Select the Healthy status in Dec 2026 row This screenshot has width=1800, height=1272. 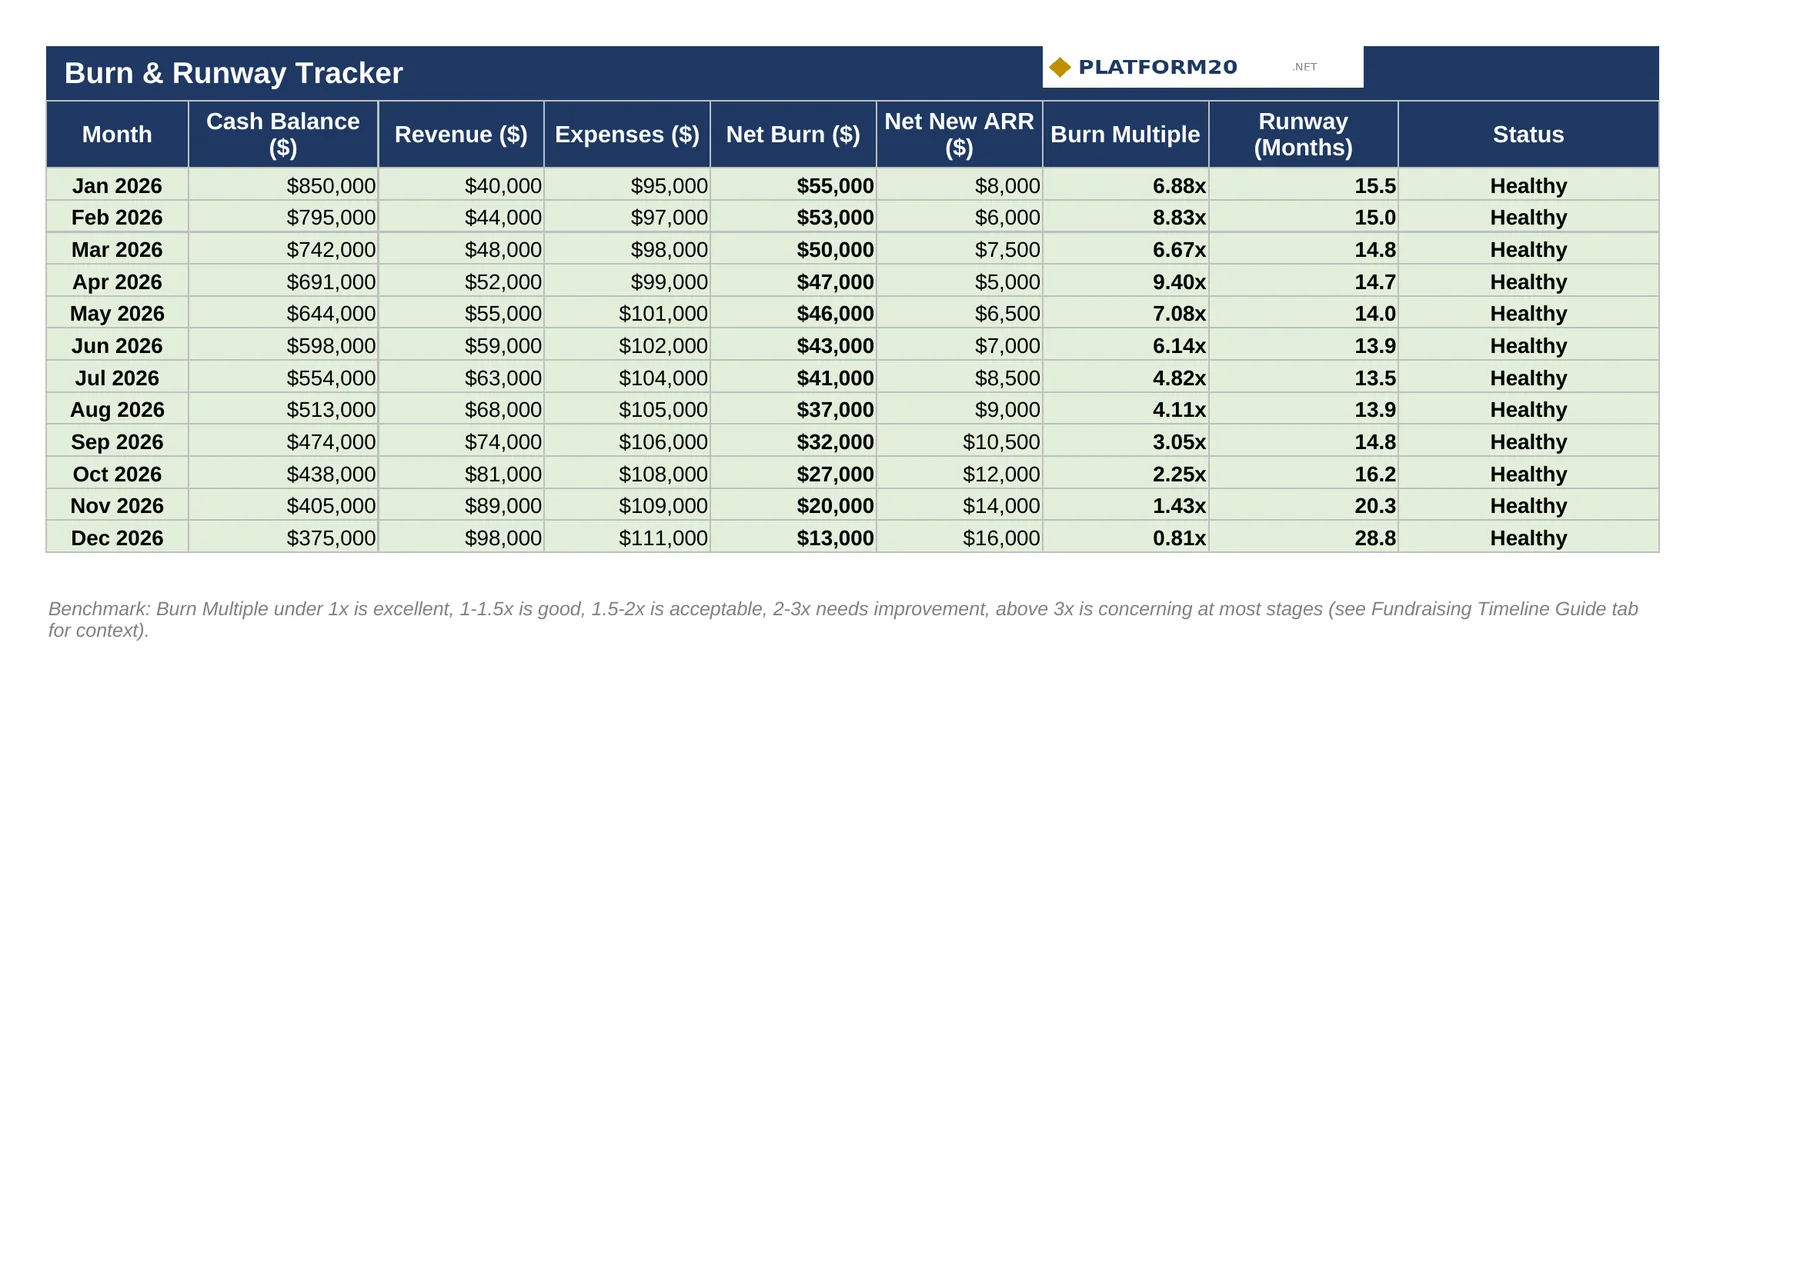[1528, 537]
